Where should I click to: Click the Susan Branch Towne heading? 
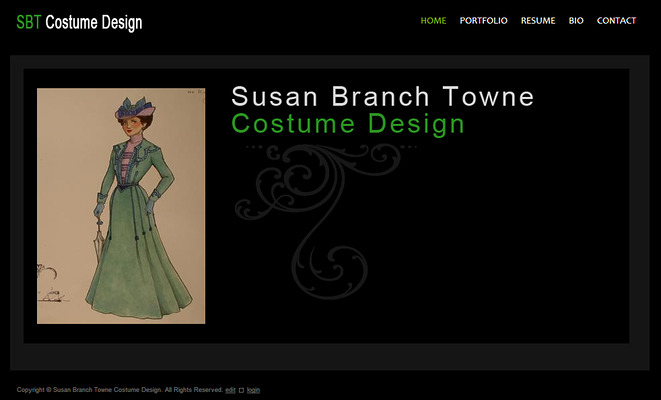[382, 97]
